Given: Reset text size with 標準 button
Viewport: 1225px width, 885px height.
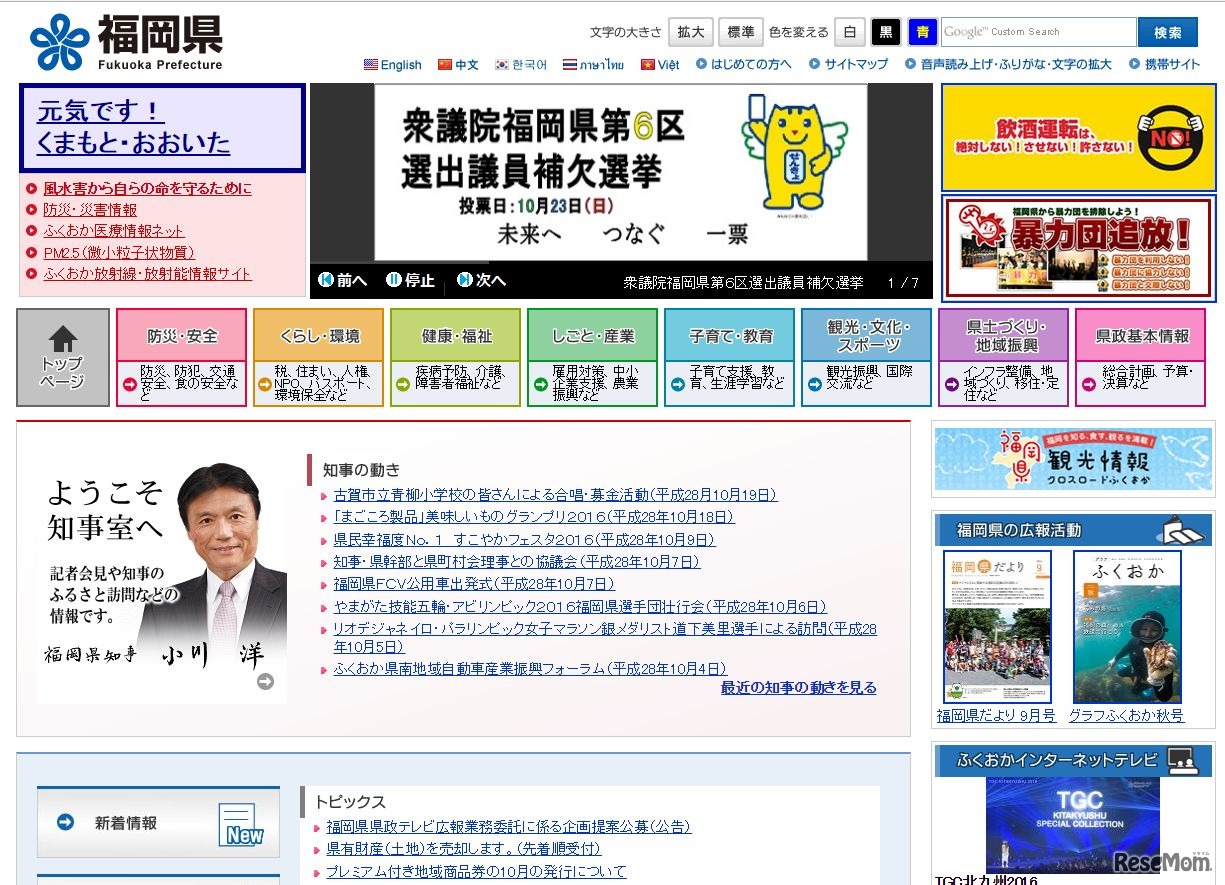Looking at the screenshot, I should (740, 33).
